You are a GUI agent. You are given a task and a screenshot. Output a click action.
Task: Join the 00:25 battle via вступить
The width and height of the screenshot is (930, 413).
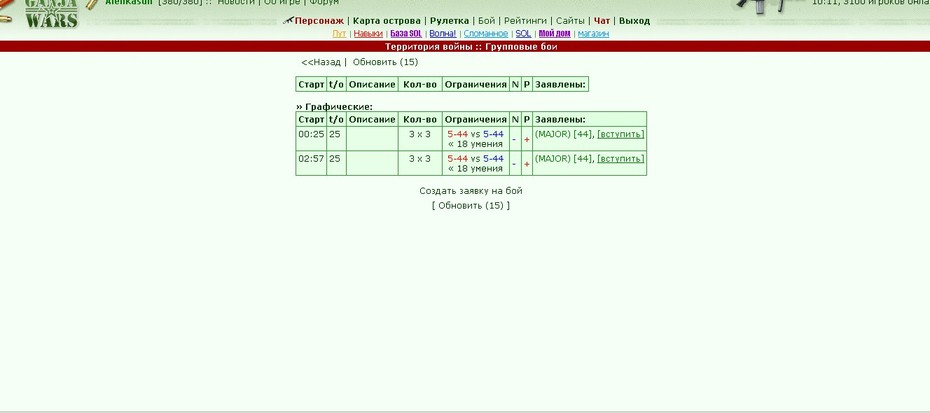pos(620,134)
